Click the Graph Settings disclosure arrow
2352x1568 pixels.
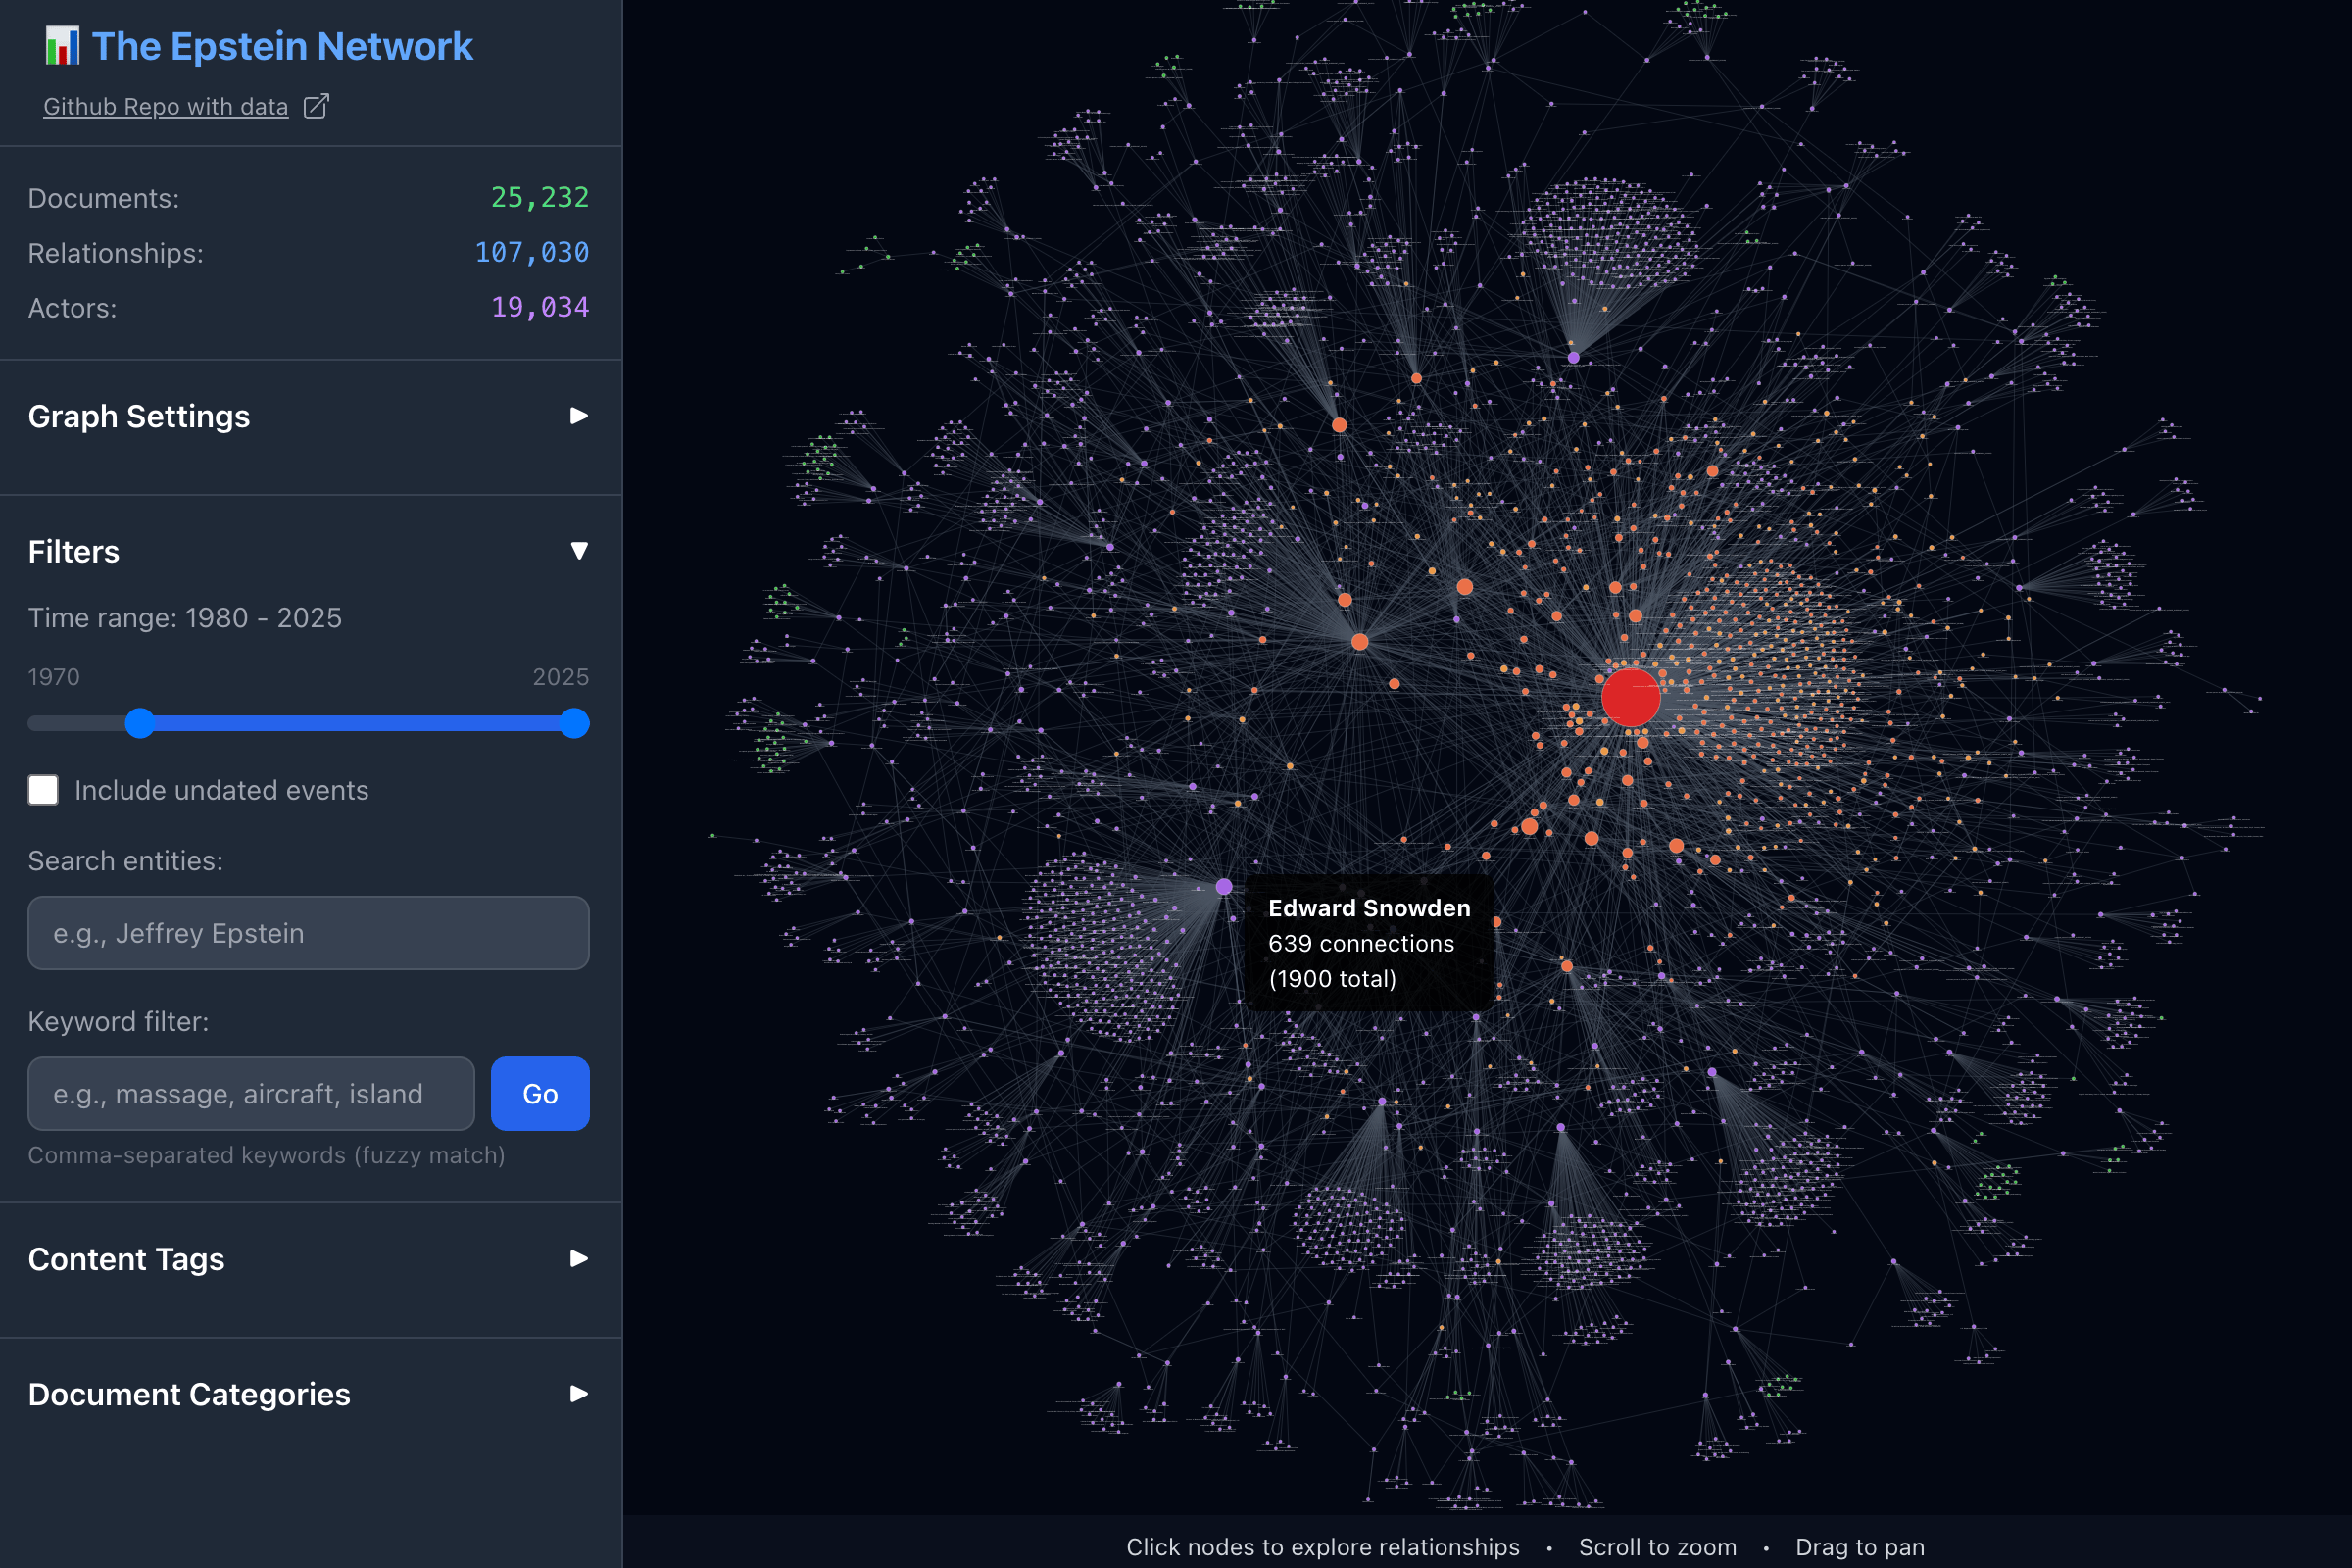click(579, 416)
